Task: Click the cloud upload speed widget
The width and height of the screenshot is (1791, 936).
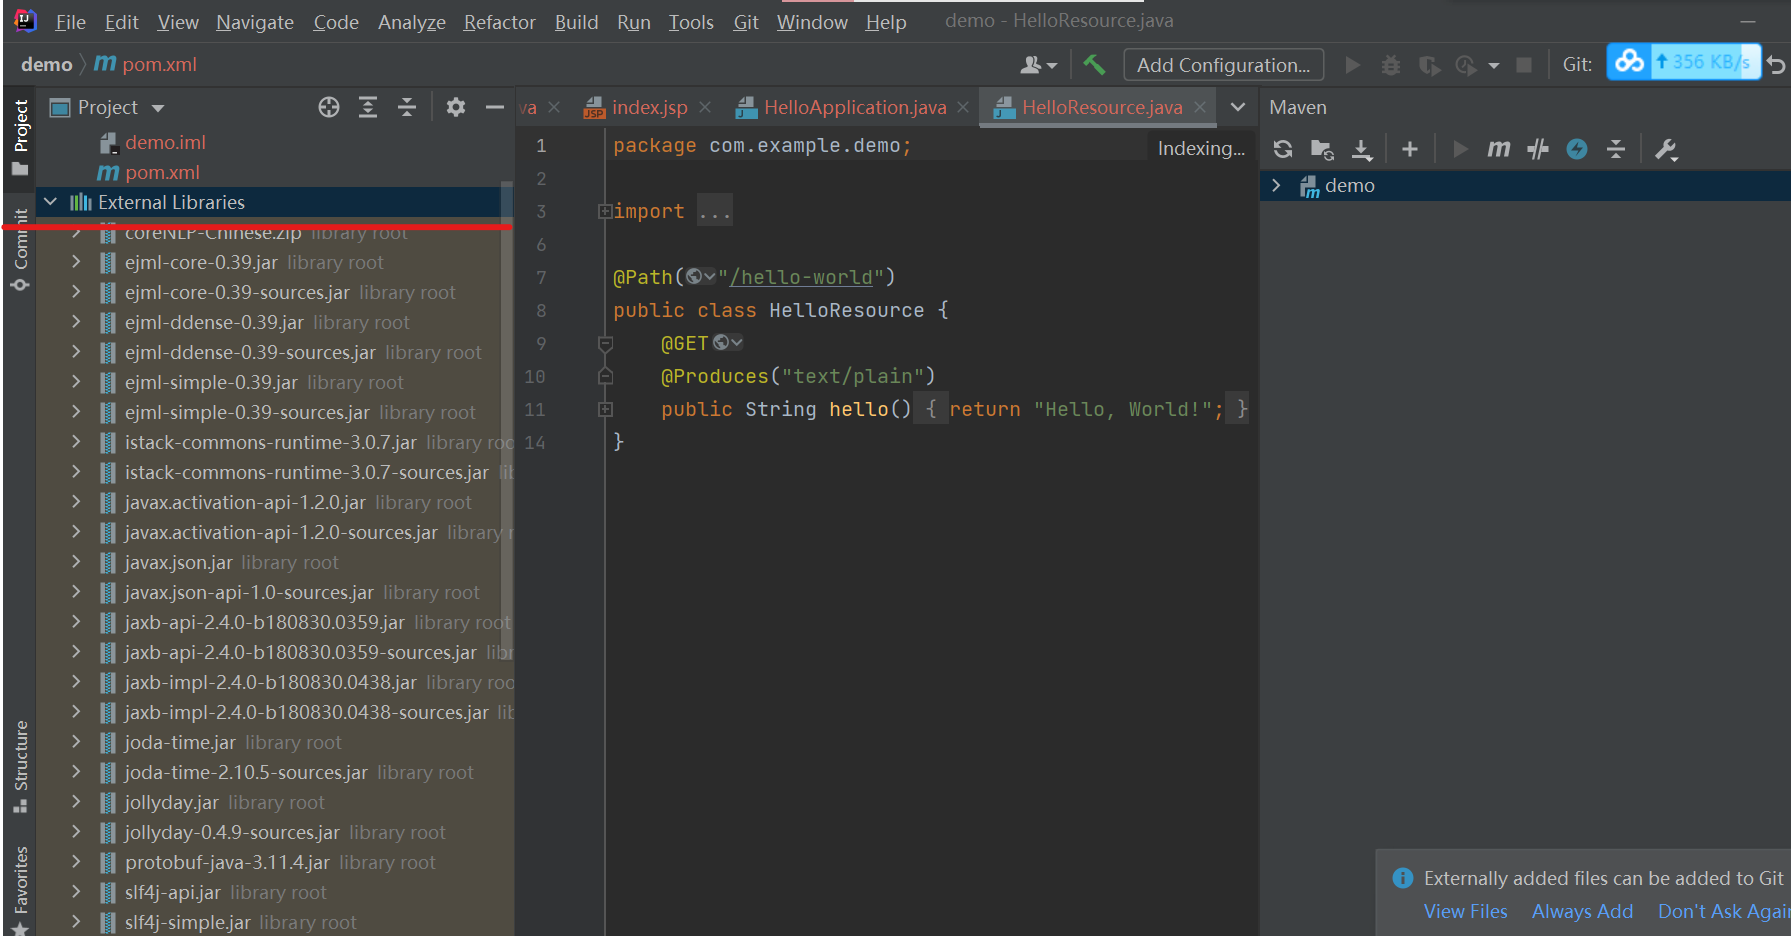Action: 1683,62
